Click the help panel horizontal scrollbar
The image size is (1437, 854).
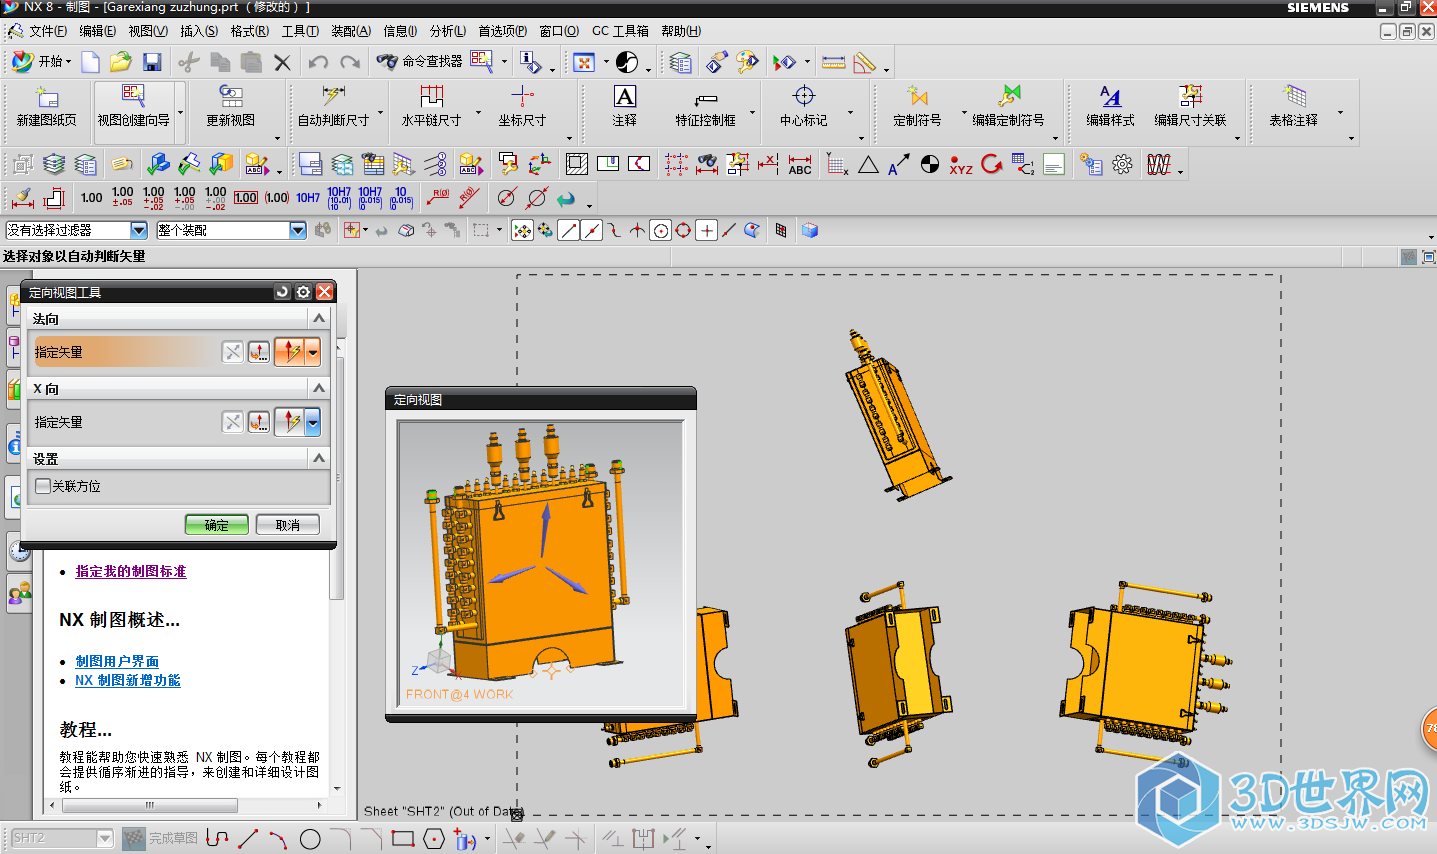[148, 805]
